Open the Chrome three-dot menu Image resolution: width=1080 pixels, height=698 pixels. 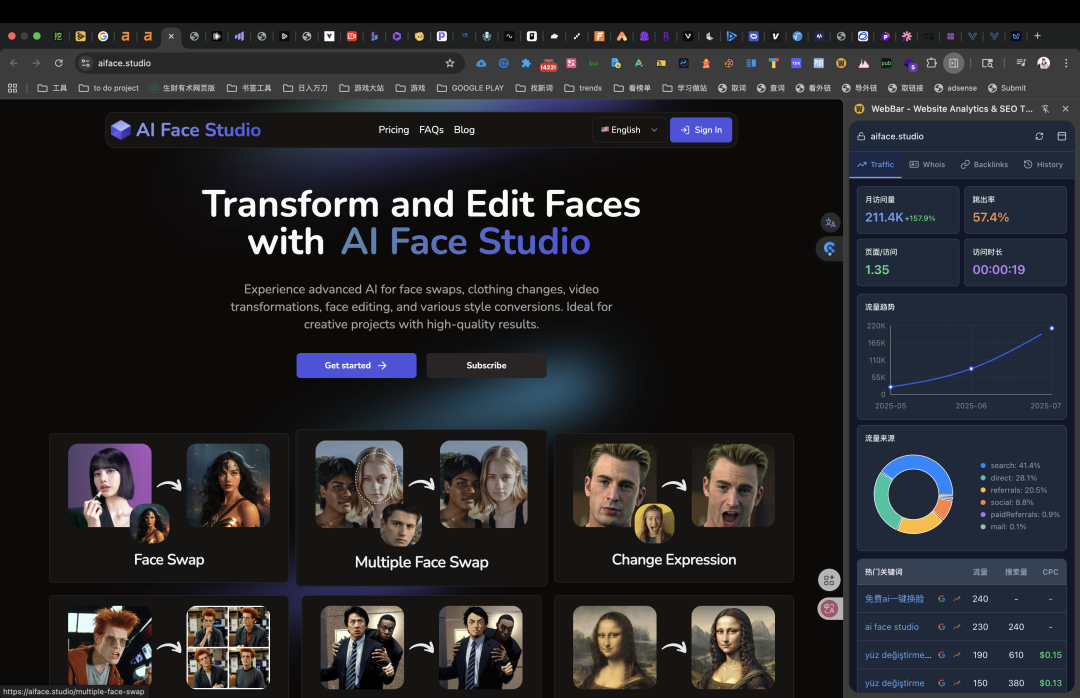pos(1066,63)
